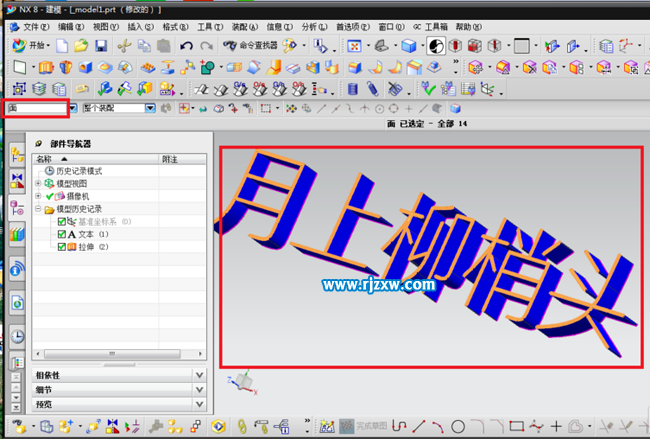Click the 开始 (Start) button

point(31,46)
